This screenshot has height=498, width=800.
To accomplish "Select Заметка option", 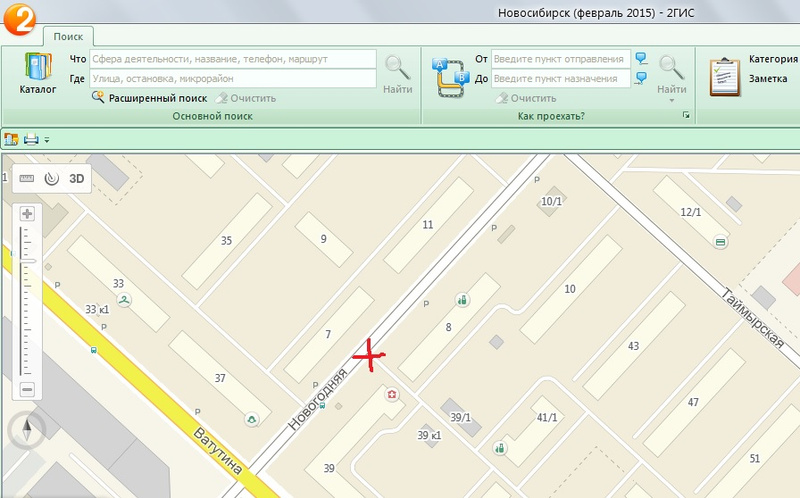I will point(768,79).
